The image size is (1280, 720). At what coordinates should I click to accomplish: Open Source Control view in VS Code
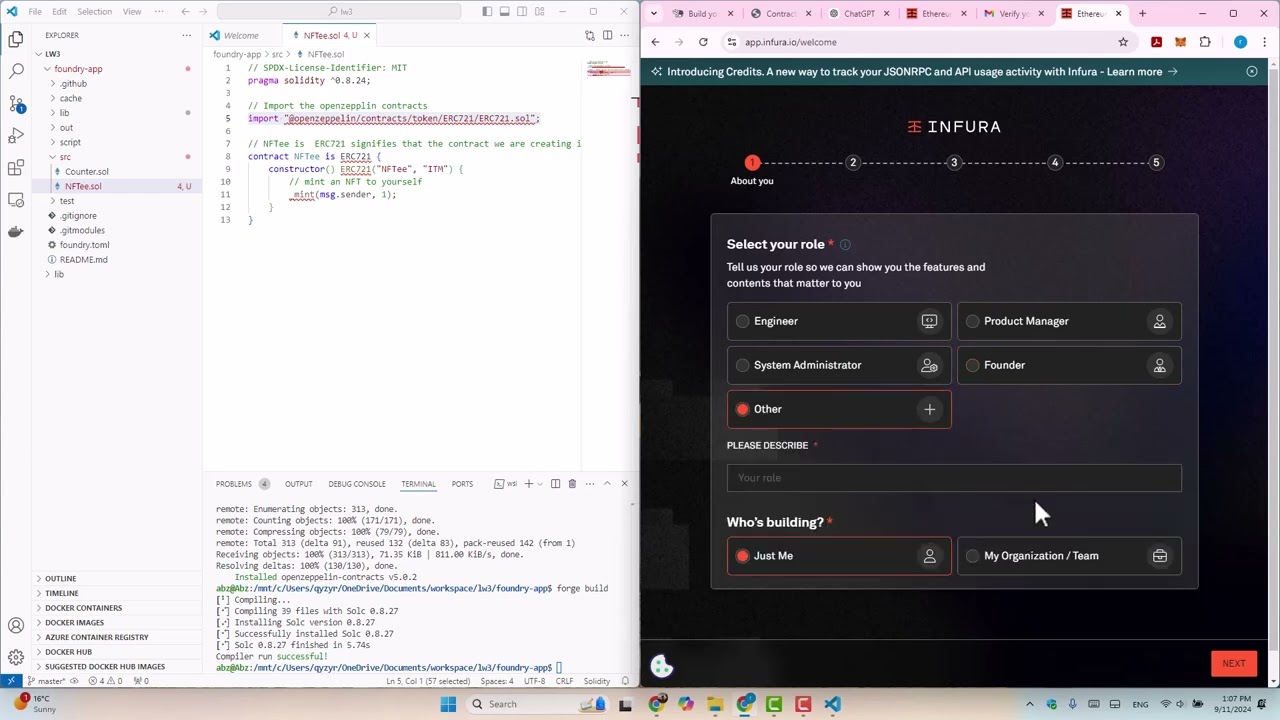click(16, 104)
